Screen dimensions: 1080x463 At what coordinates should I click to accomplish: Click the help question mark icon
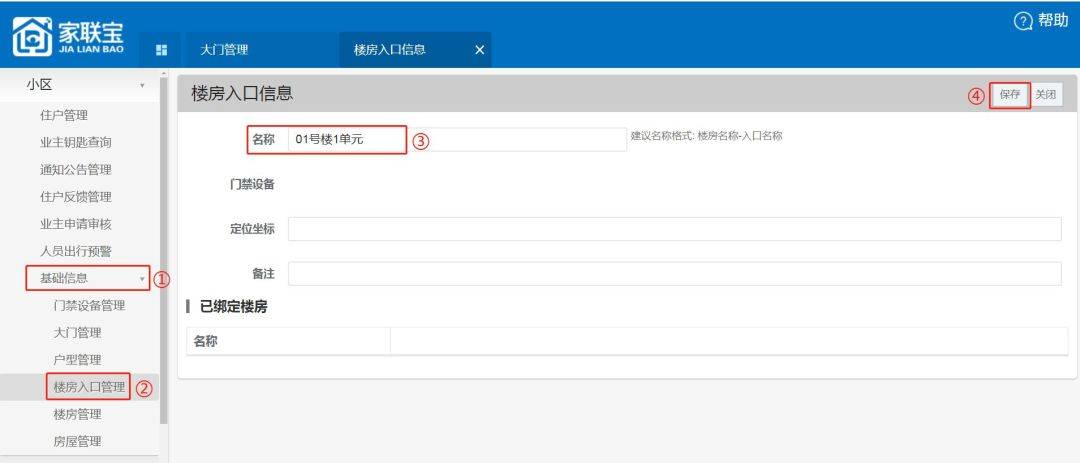click(x=1023, y=21)
